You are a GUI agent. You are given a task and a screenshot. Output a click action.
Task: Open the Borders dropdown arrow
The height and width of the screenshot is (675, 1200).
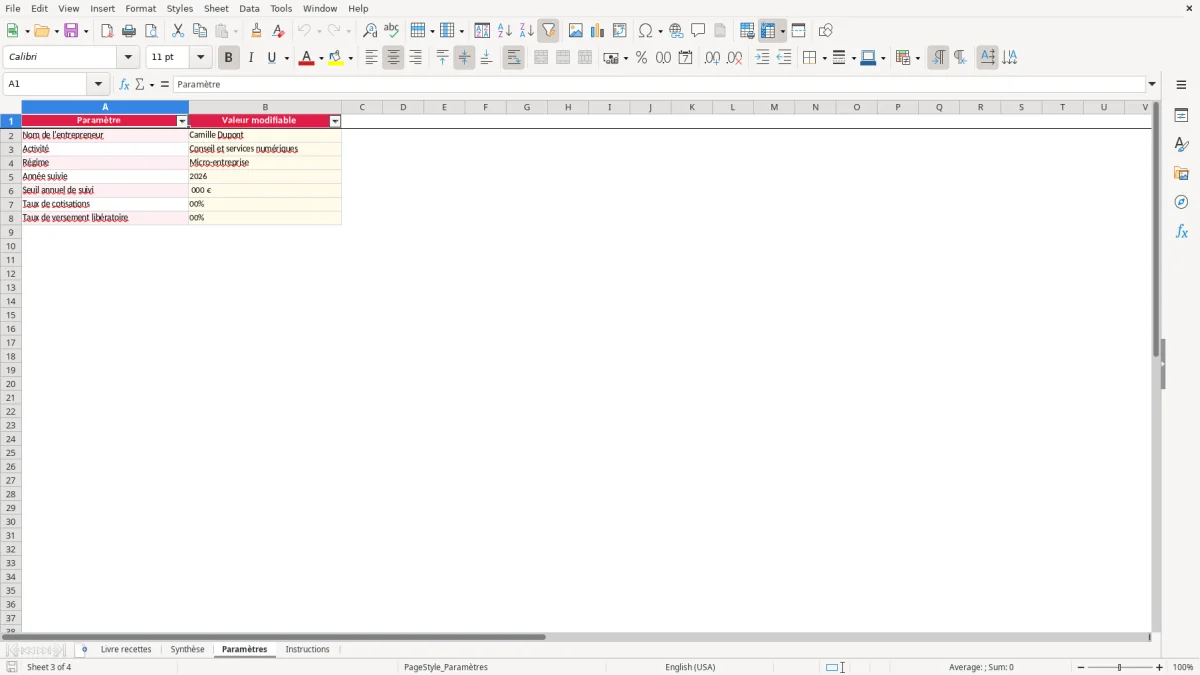coord(823,58)
